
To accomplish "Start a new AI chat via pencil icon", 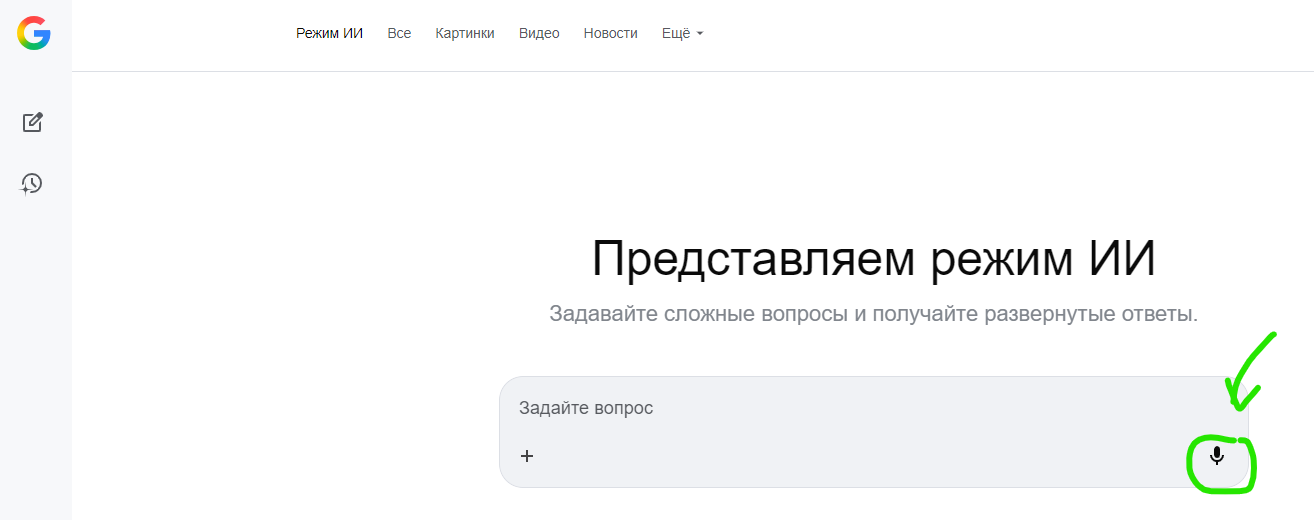I will [x=33, y=122].
